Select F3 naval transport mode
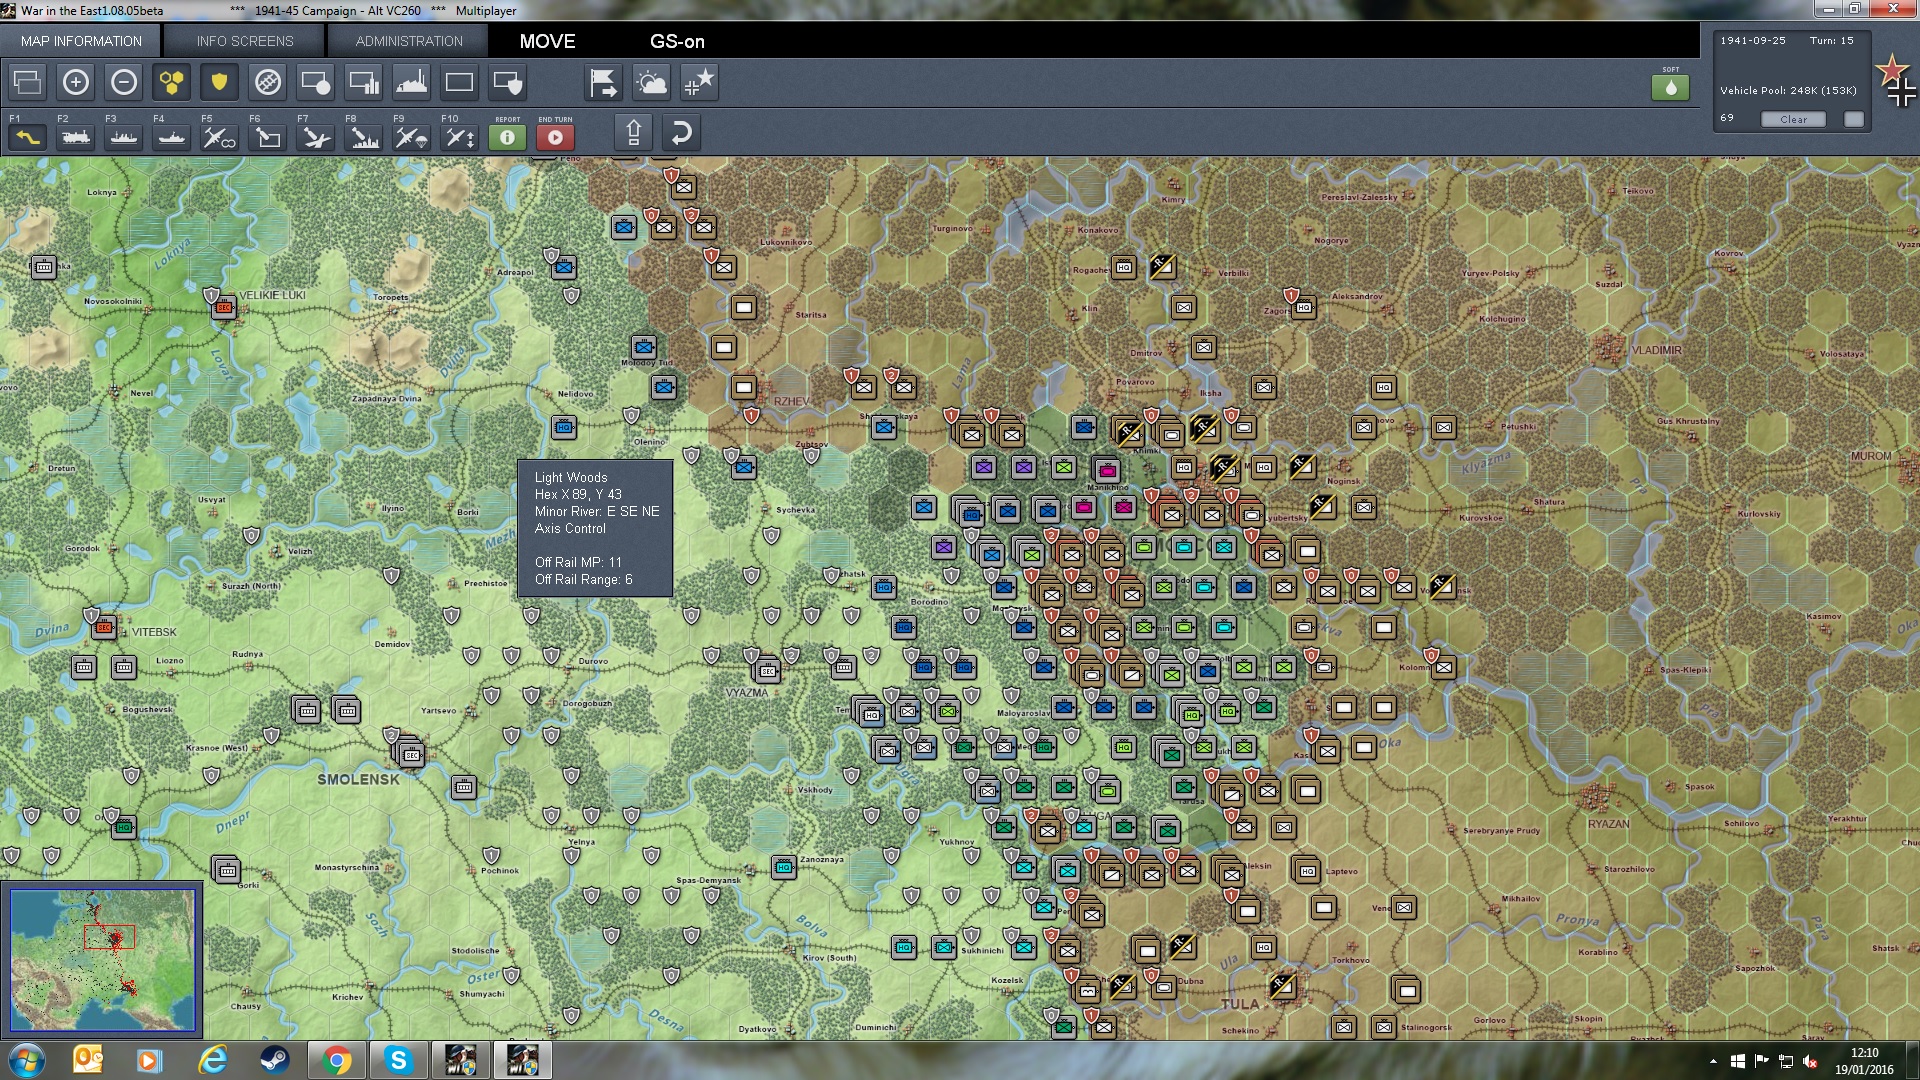Viewport: 1920px width, 1080px height. coord(123,136)
